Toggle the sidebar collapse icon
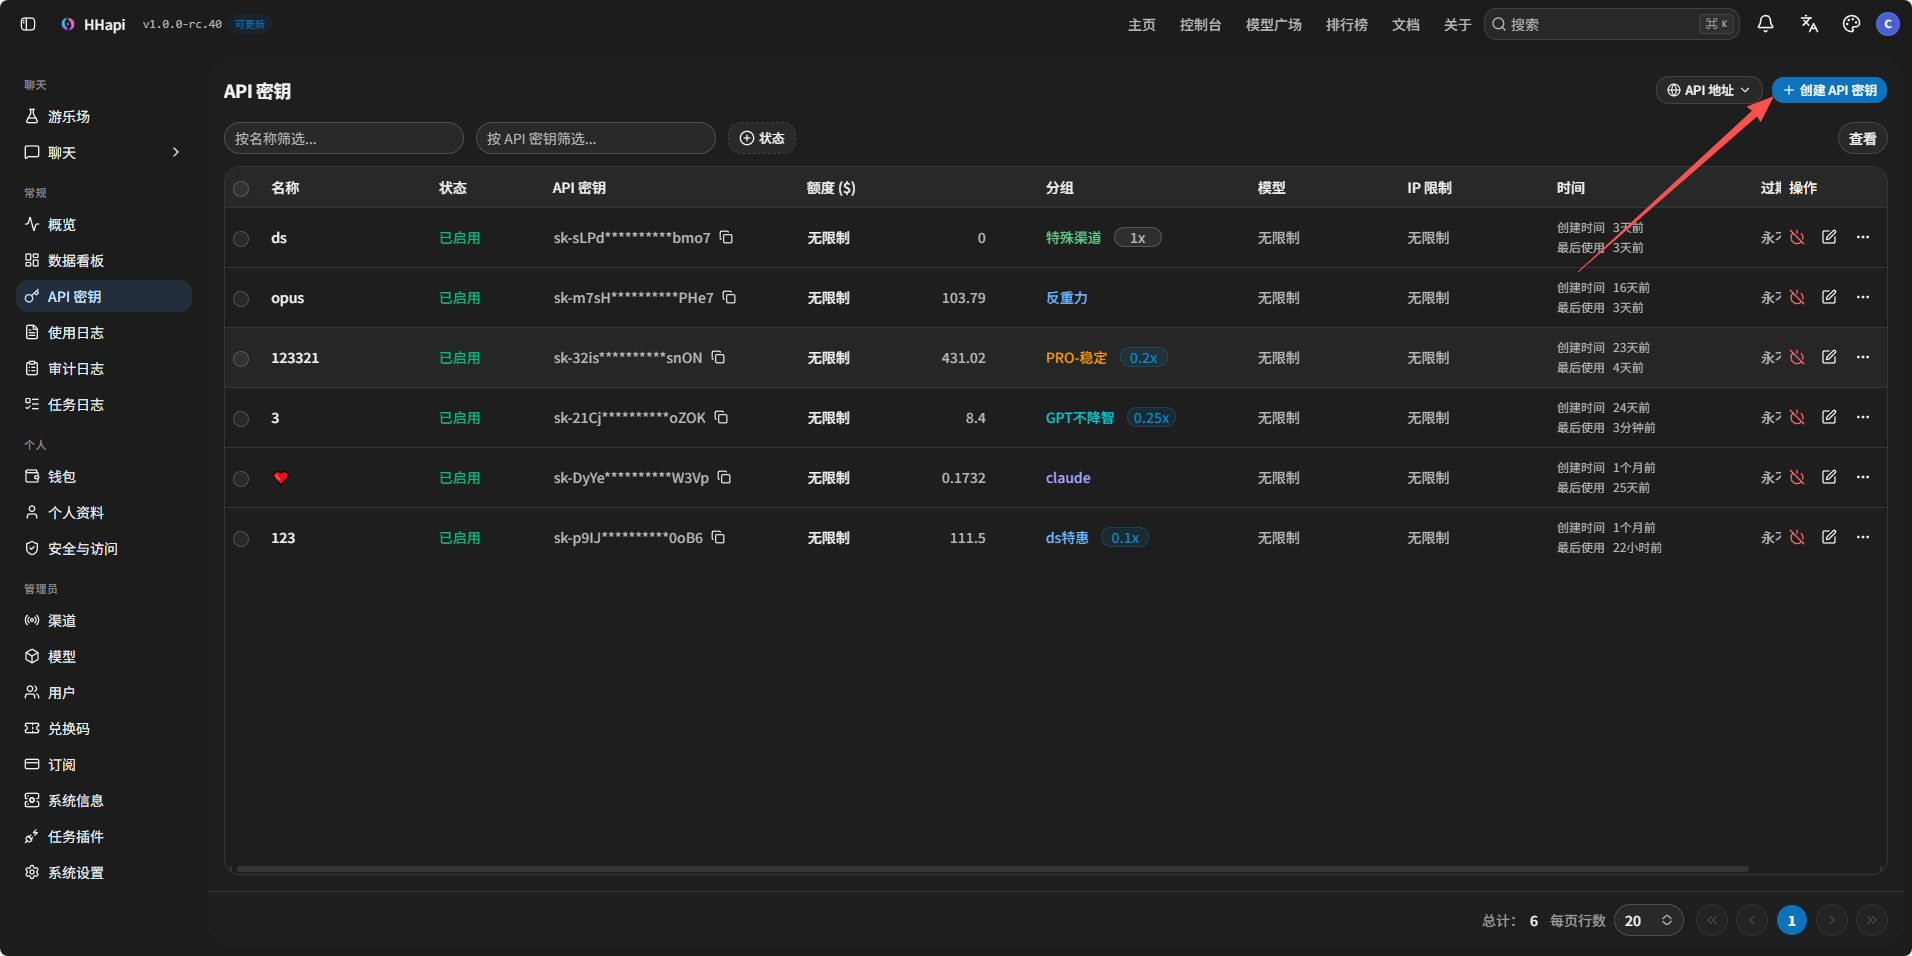 click(x=28, y=24)
